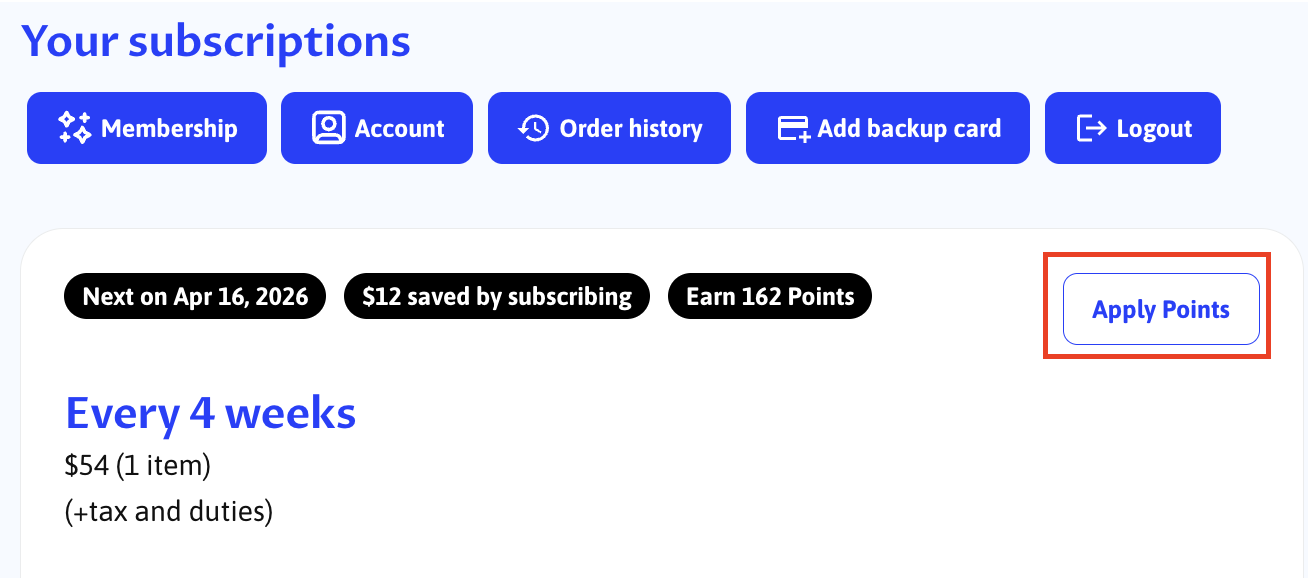Click the person icon on Account
Viewport: 1308px width, 578px height.
click(328, 128)
